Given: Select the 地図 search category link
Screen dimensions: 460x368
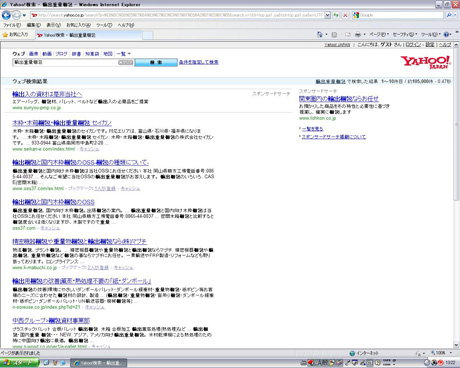Looking at the screenshot, I should 108,54.
